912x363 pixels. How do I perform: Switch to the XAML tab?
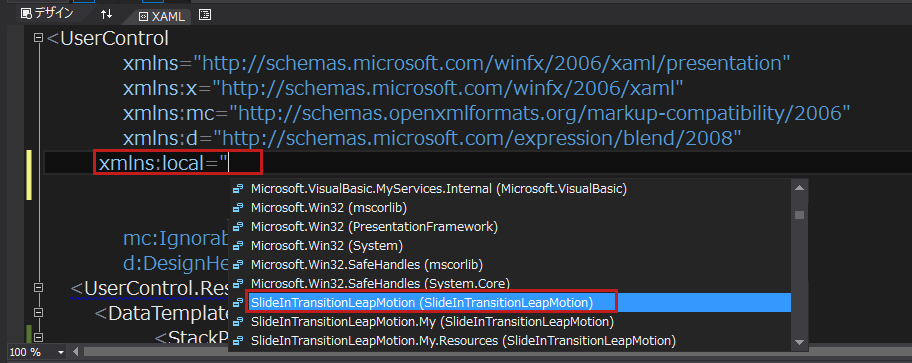(161, 16)
